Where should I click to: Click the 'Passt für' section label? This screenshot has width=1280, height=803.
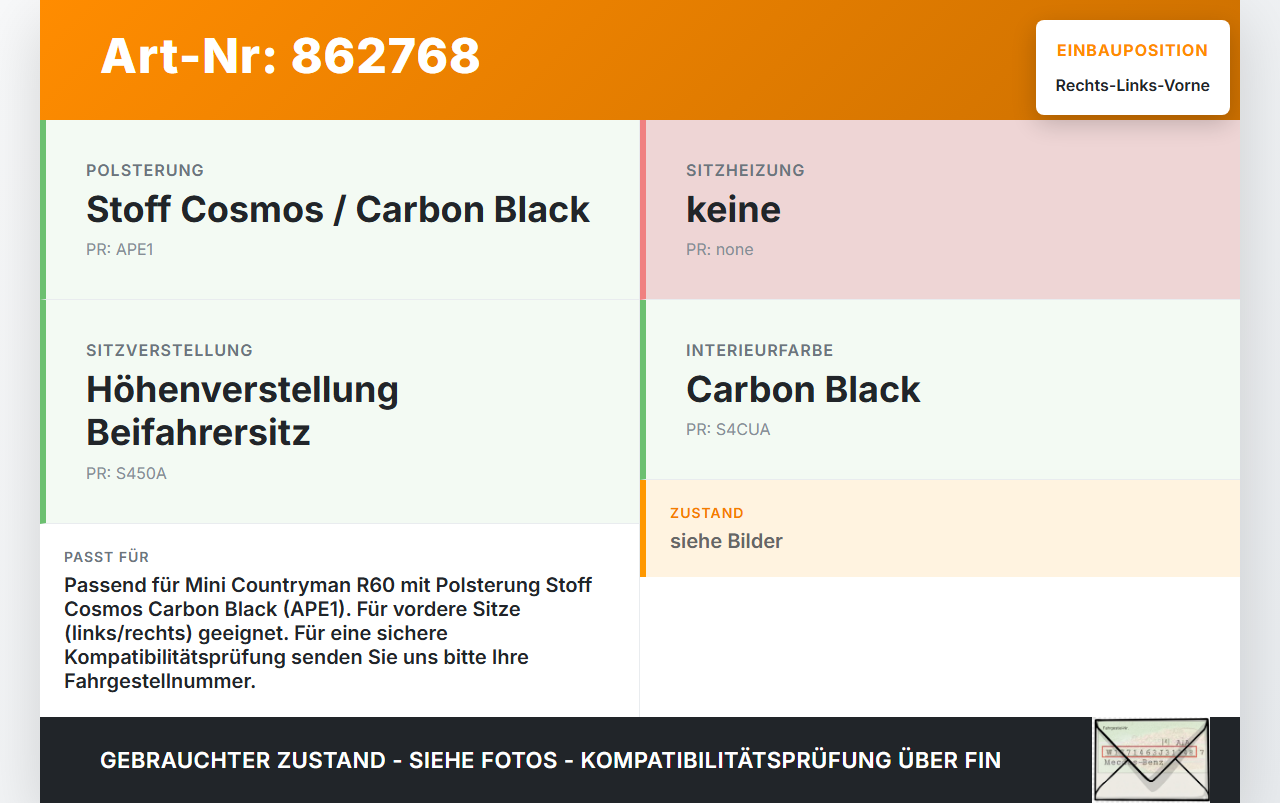[x=106, y=557]
